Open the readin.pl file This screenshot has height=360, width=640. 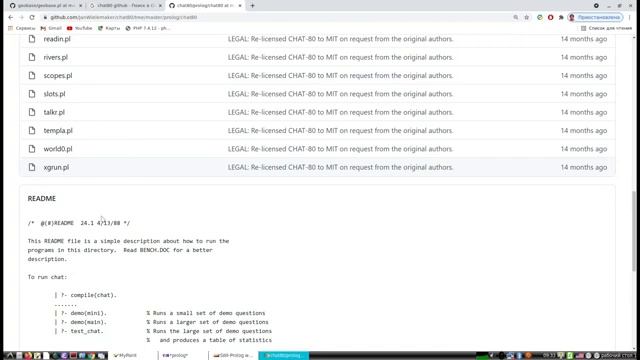pyautogui.click(x=57, y=39)
